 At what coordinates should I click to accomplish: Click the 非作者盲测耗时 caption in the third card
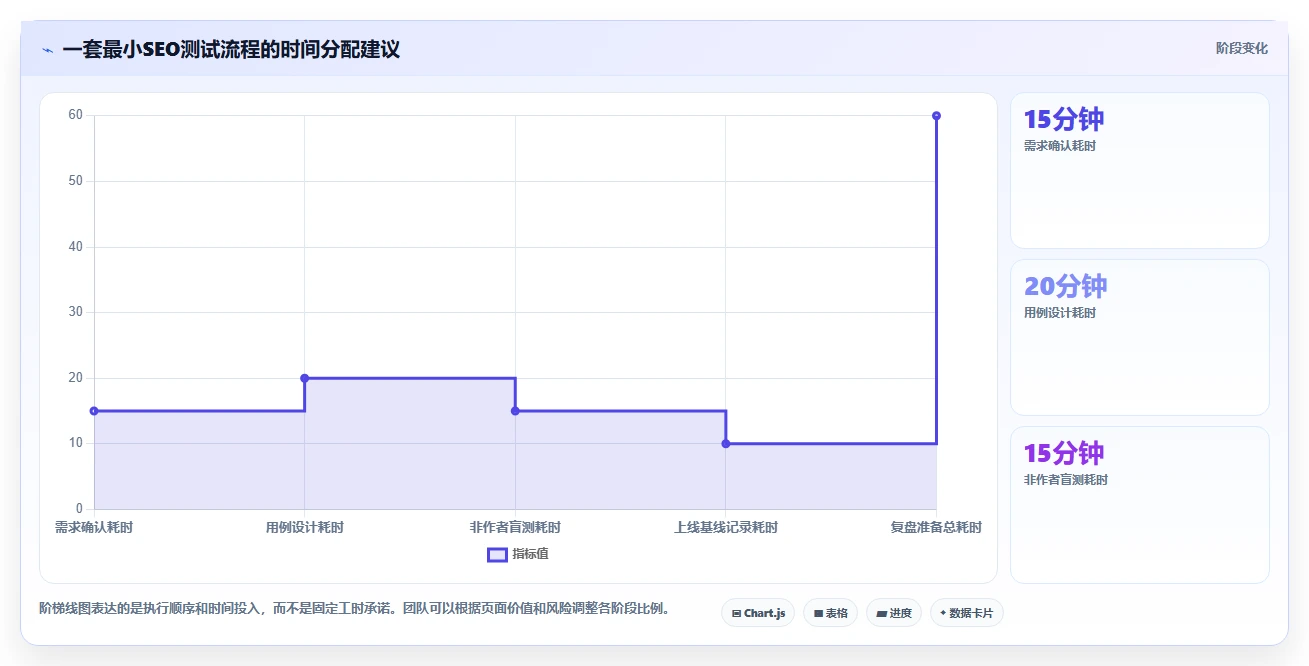[1066, 480]
